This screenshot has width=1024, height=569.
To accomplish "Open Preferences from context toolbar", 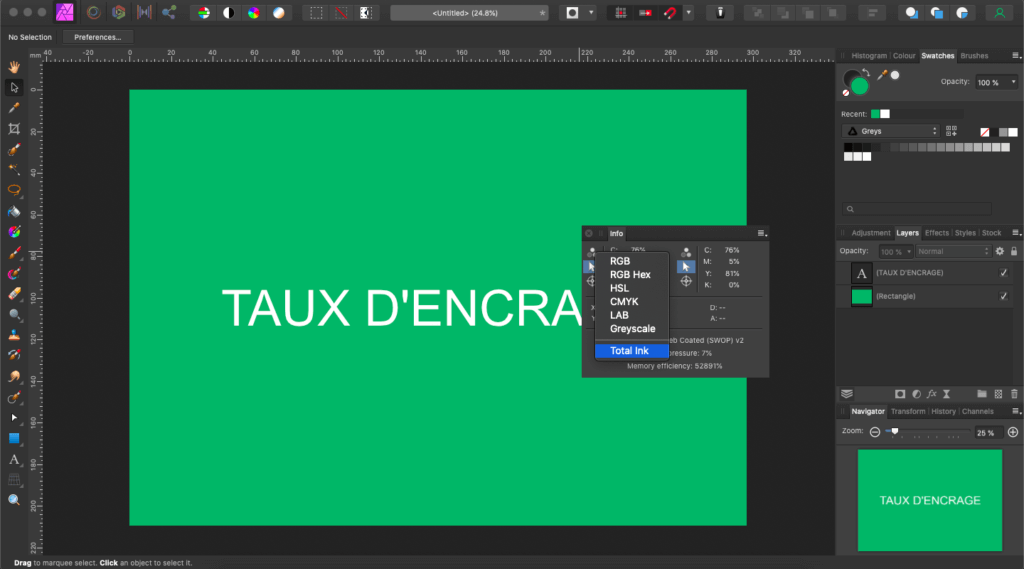I will (x=97, y=37).
